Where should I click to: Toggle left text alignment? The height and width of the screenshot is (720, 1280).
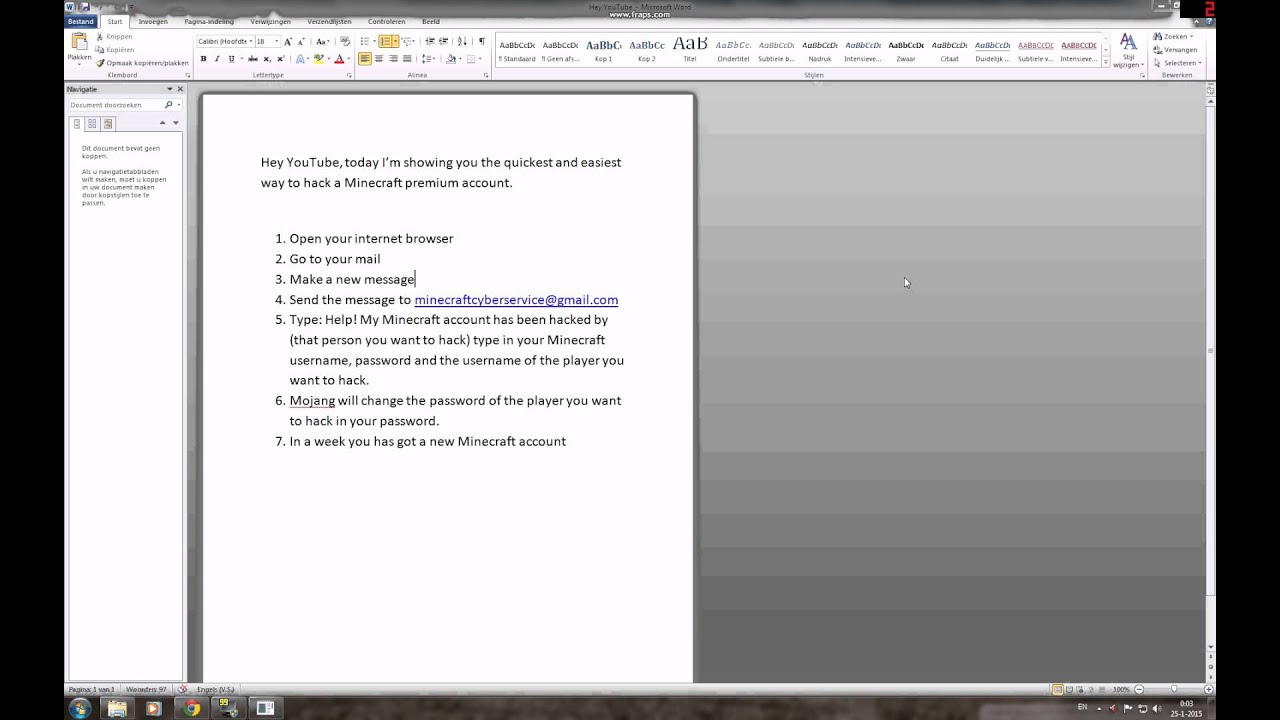(365, 59)
